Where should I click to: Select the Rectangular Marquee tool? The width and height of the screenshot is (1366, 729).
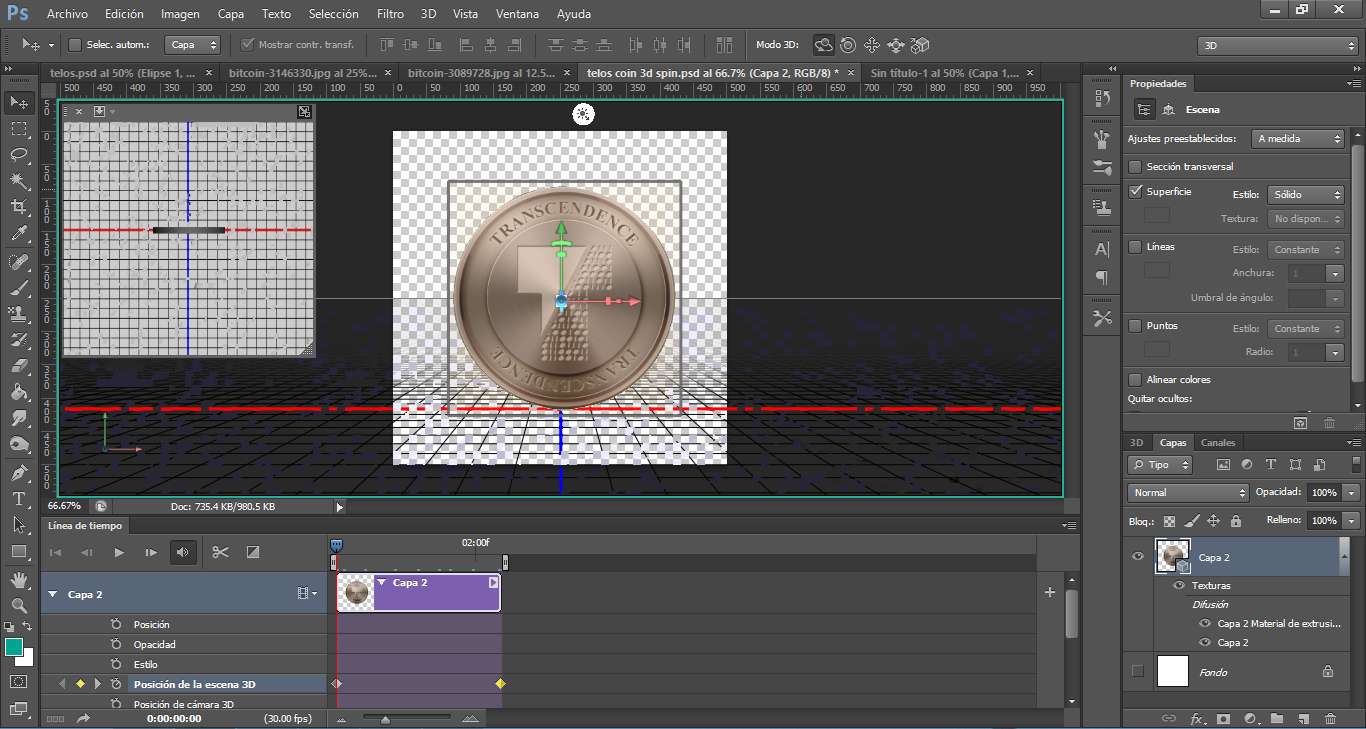tap(19, 129)
